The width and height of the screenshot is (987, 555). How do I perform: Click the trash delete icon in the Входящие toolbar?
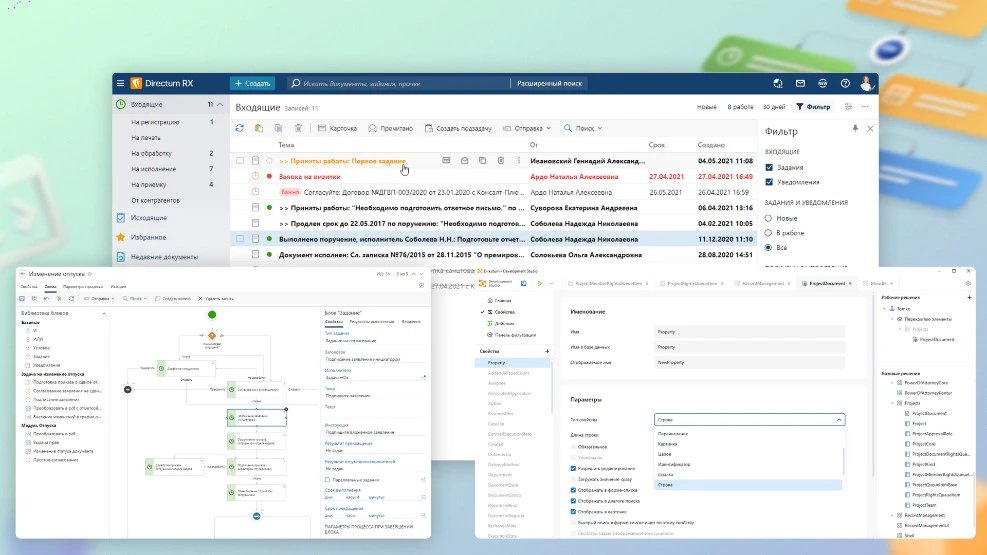tap(298, 128)
